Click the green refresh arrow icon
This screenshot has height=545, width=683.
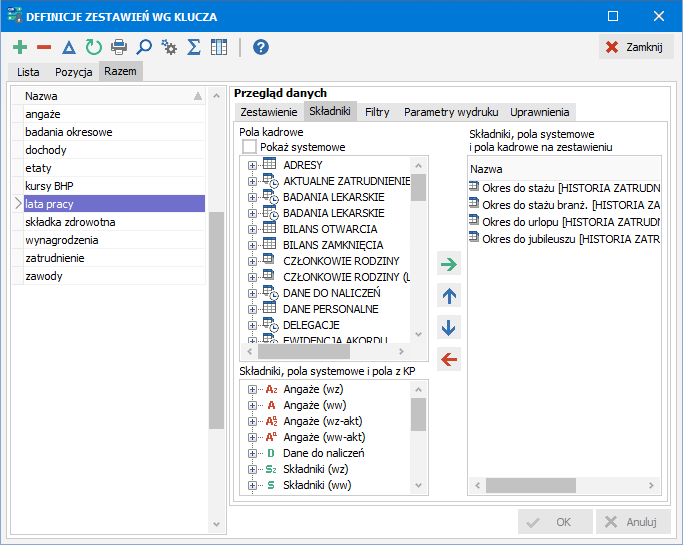[x=93, y=47]
